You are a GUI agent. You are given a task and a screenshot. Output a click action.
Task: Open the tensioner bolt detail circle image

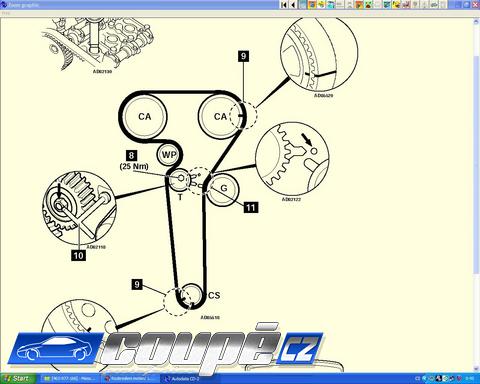click(x=79, y=208)
